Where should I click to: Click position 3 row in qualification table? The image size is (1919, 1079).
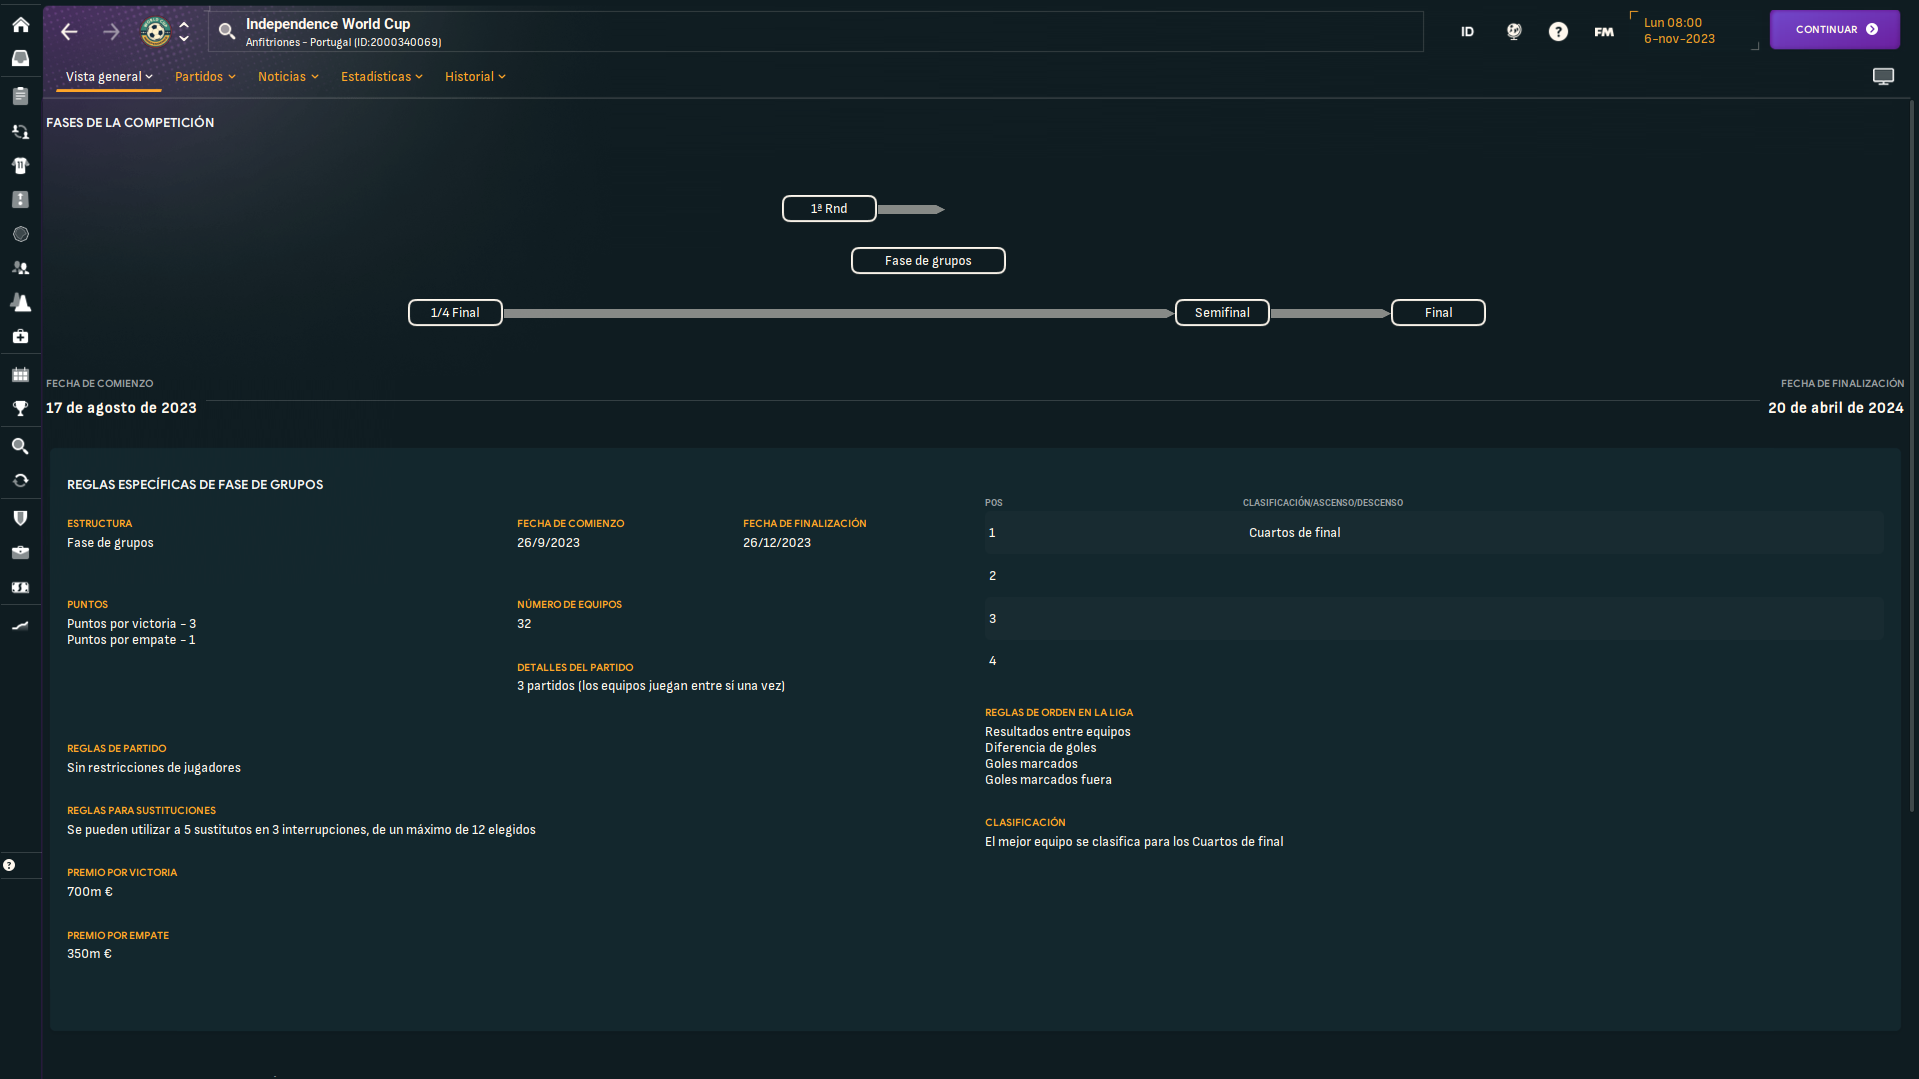tap(1434, 619)
